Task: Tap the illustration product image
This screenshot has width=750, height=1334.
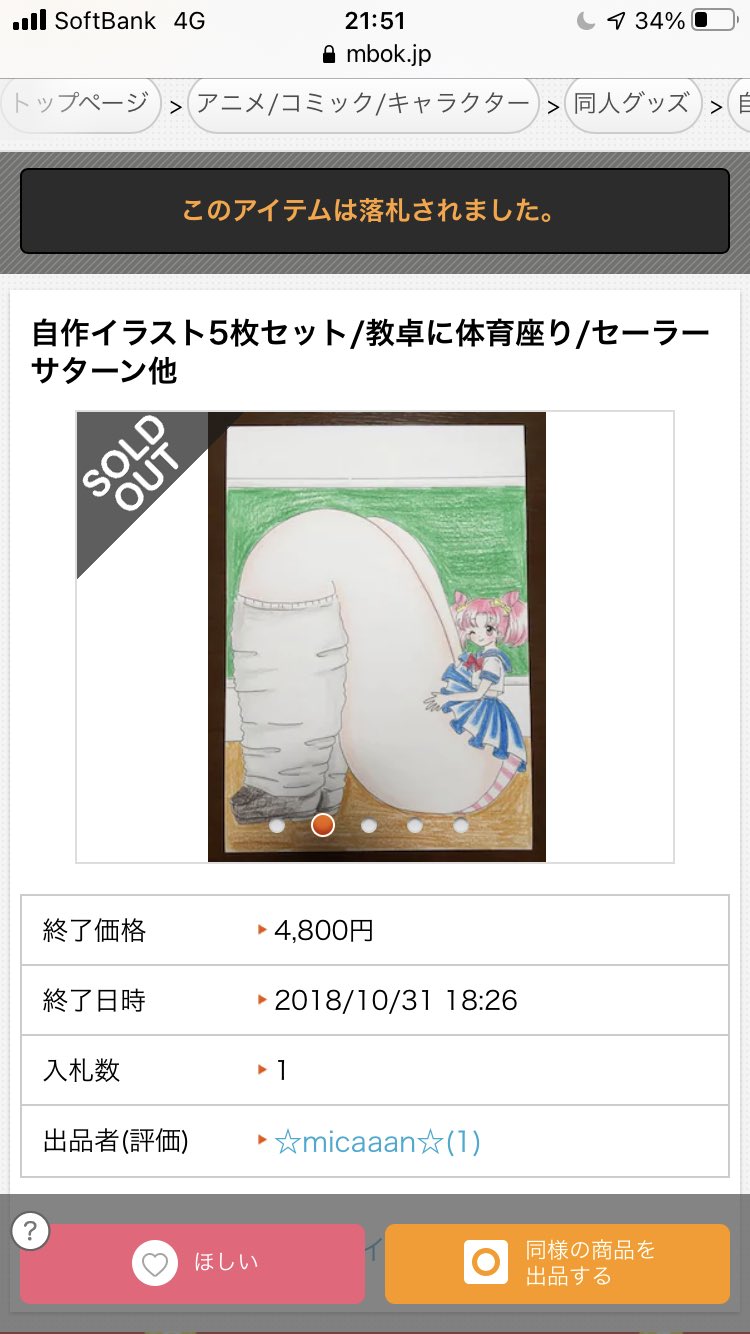Action: click(376, 636)
